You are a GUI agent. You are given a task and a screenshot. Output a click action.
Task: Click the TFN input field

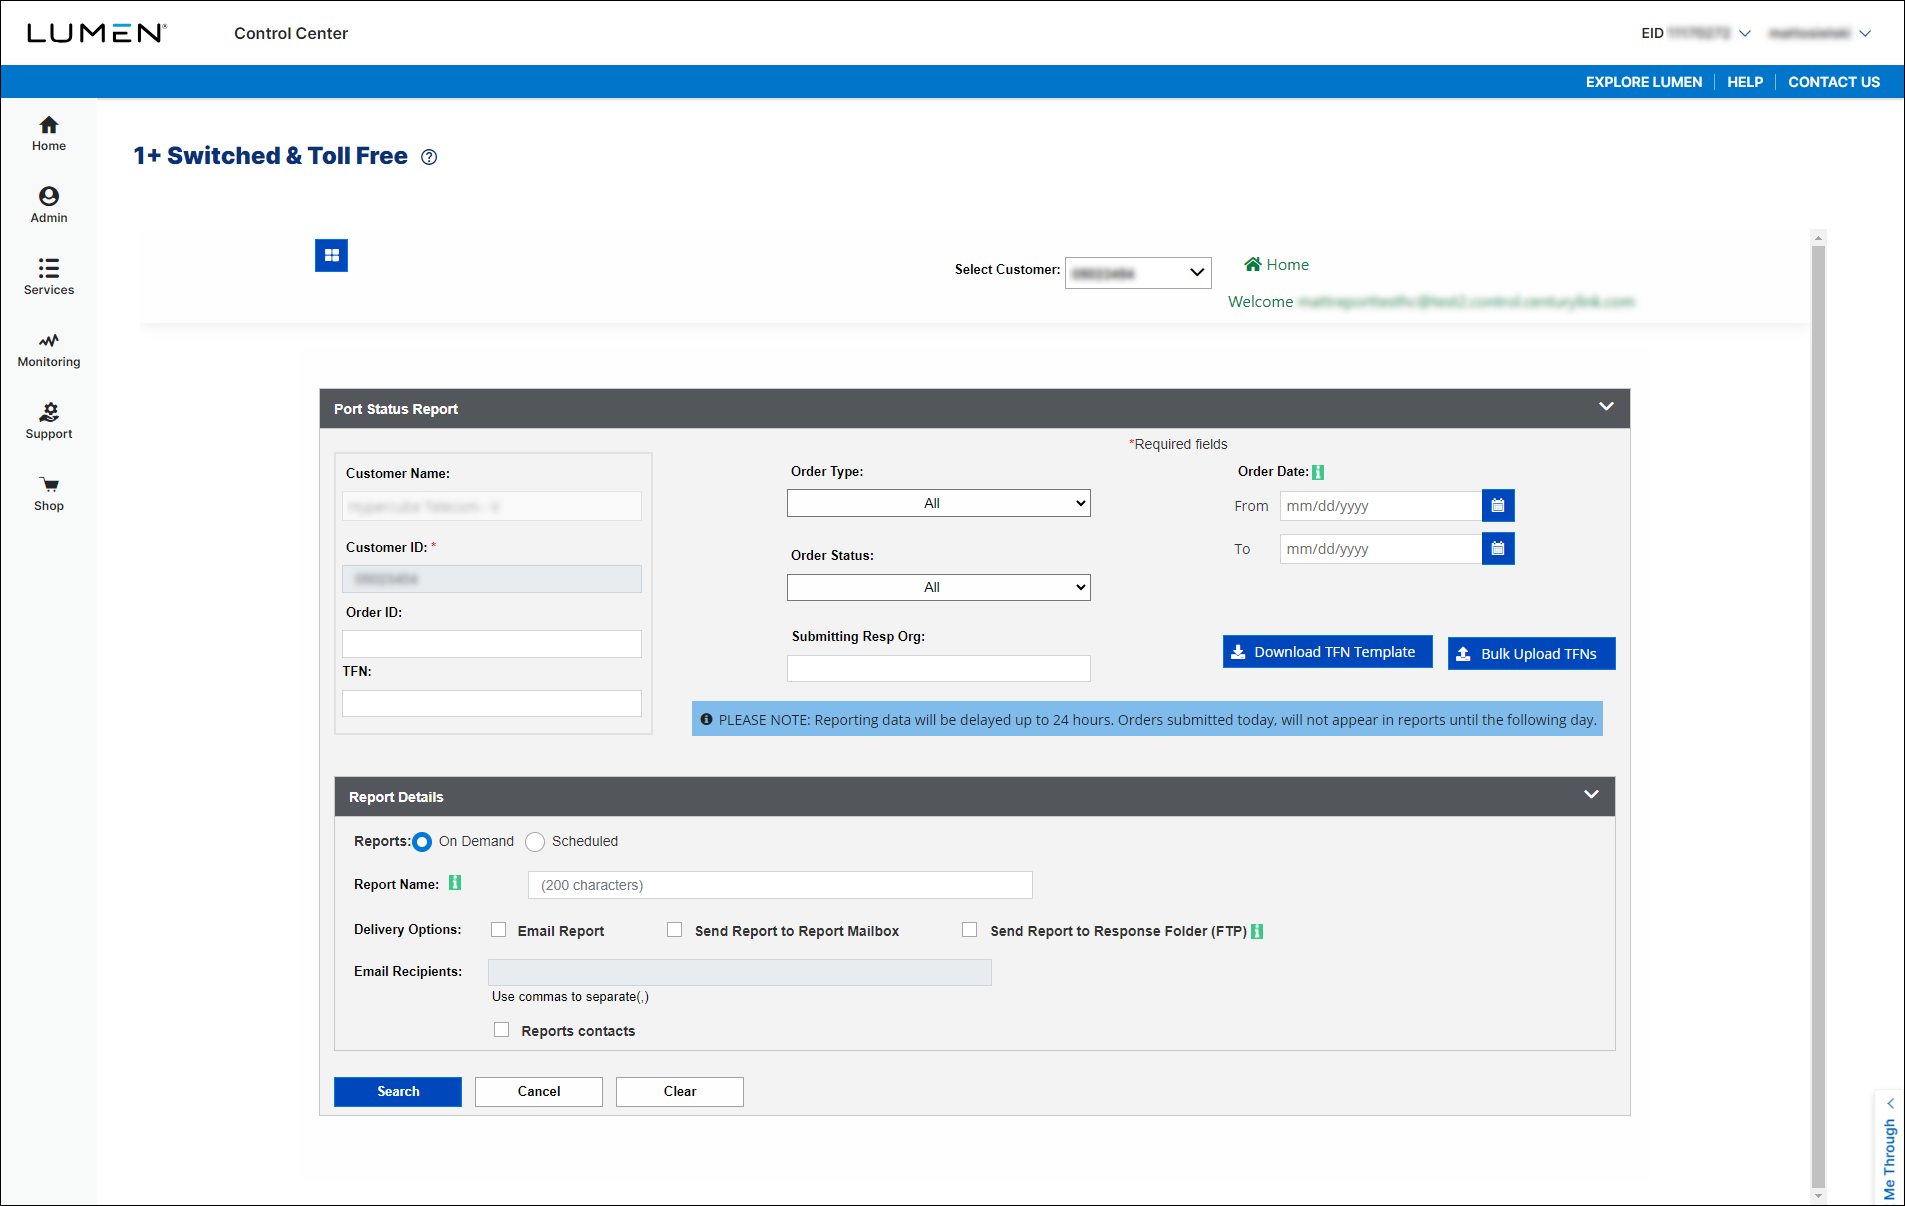pyautogui.click(x=492, y=703)
